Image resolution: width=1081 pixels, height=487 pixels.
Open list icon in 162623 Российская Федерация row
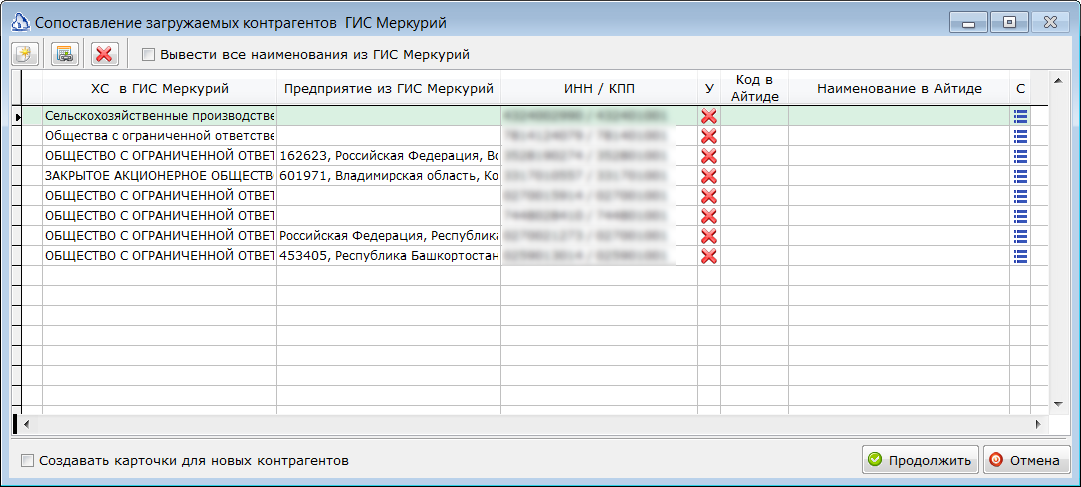pyautogui.click(x=1020, y=157)
